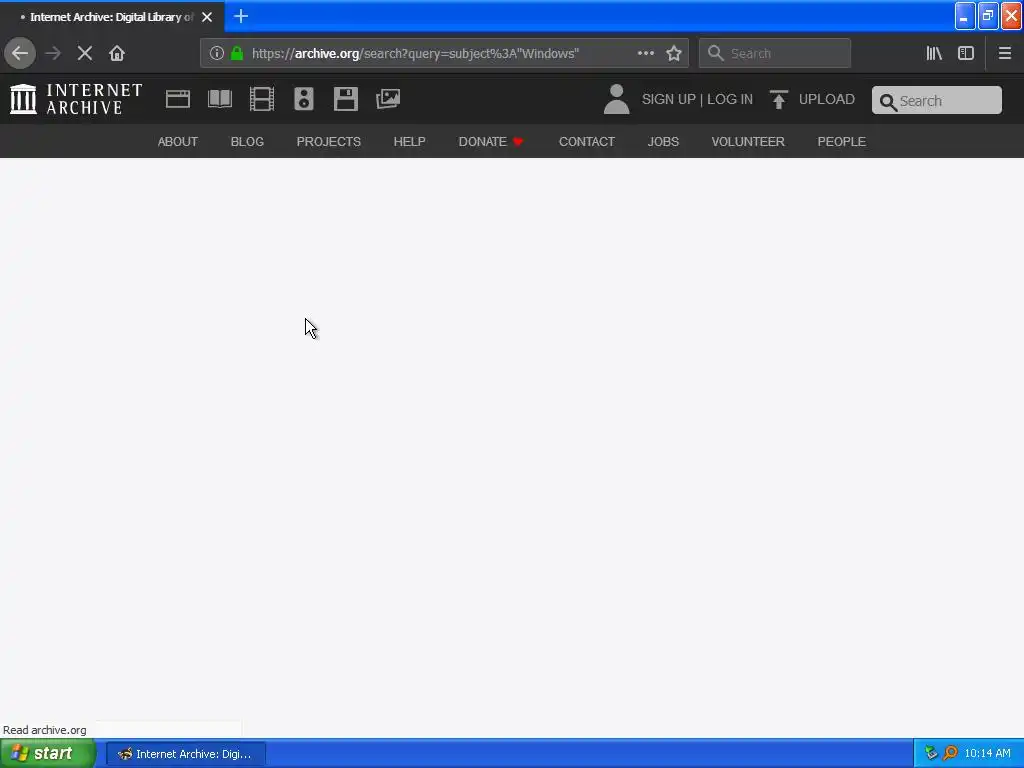Show site information icon in address bar
This screenshot has height=768, width=1024.
click(x=217, y=54)
